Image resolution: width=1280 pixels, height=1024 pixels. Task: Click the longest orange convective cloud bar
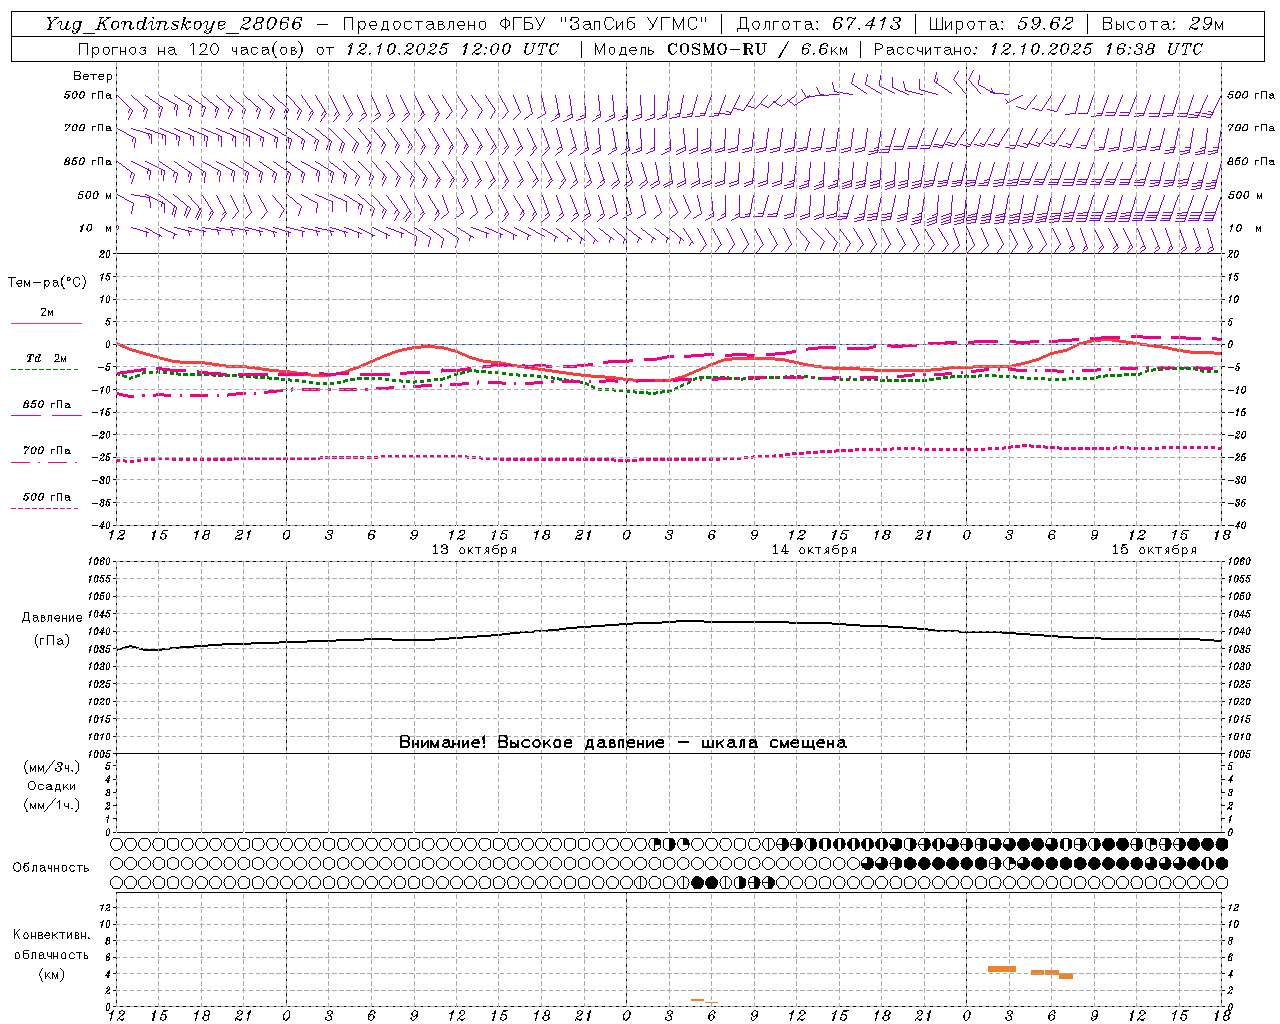pyautogui.click(x=1002, y=969)
